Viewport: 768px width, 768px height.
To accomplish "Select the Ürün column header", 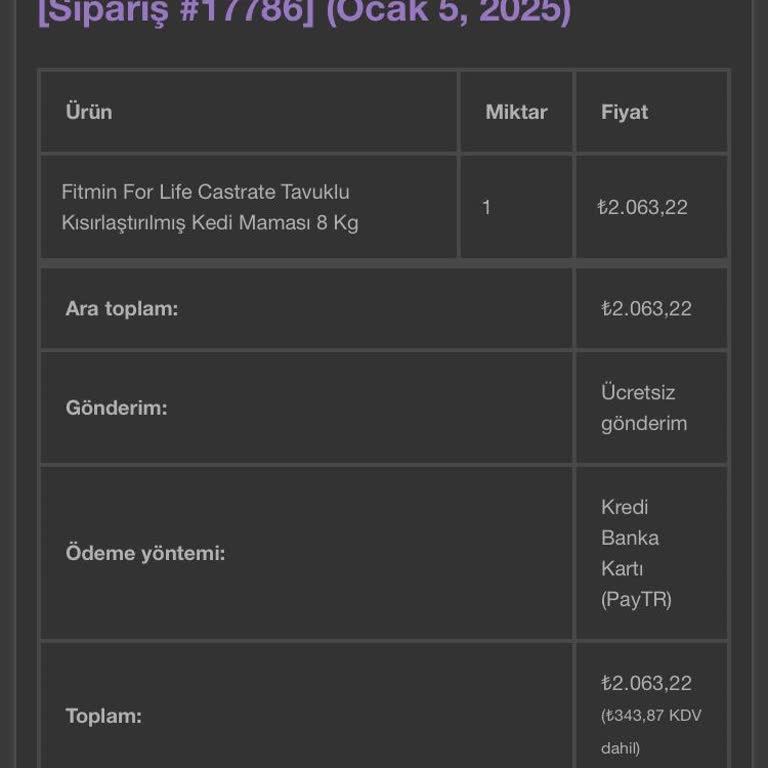I will tap(89, 112).
